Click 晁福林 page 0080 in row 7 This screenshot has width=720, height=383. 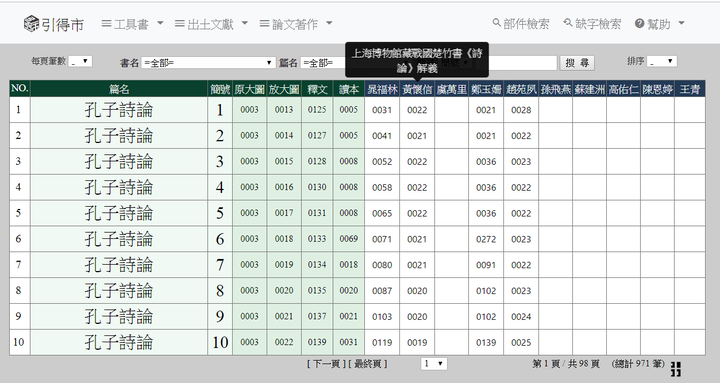tap(382, 265)
